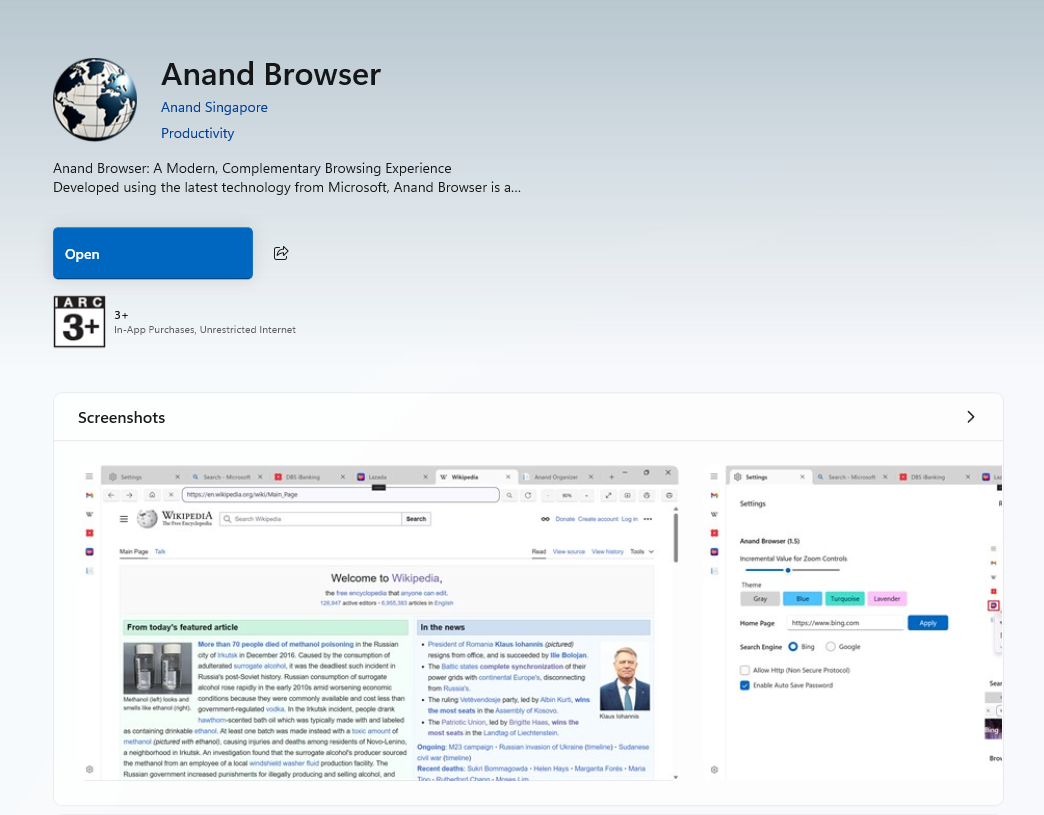Click the "Anand Browser" app title

tap(271, 74)
